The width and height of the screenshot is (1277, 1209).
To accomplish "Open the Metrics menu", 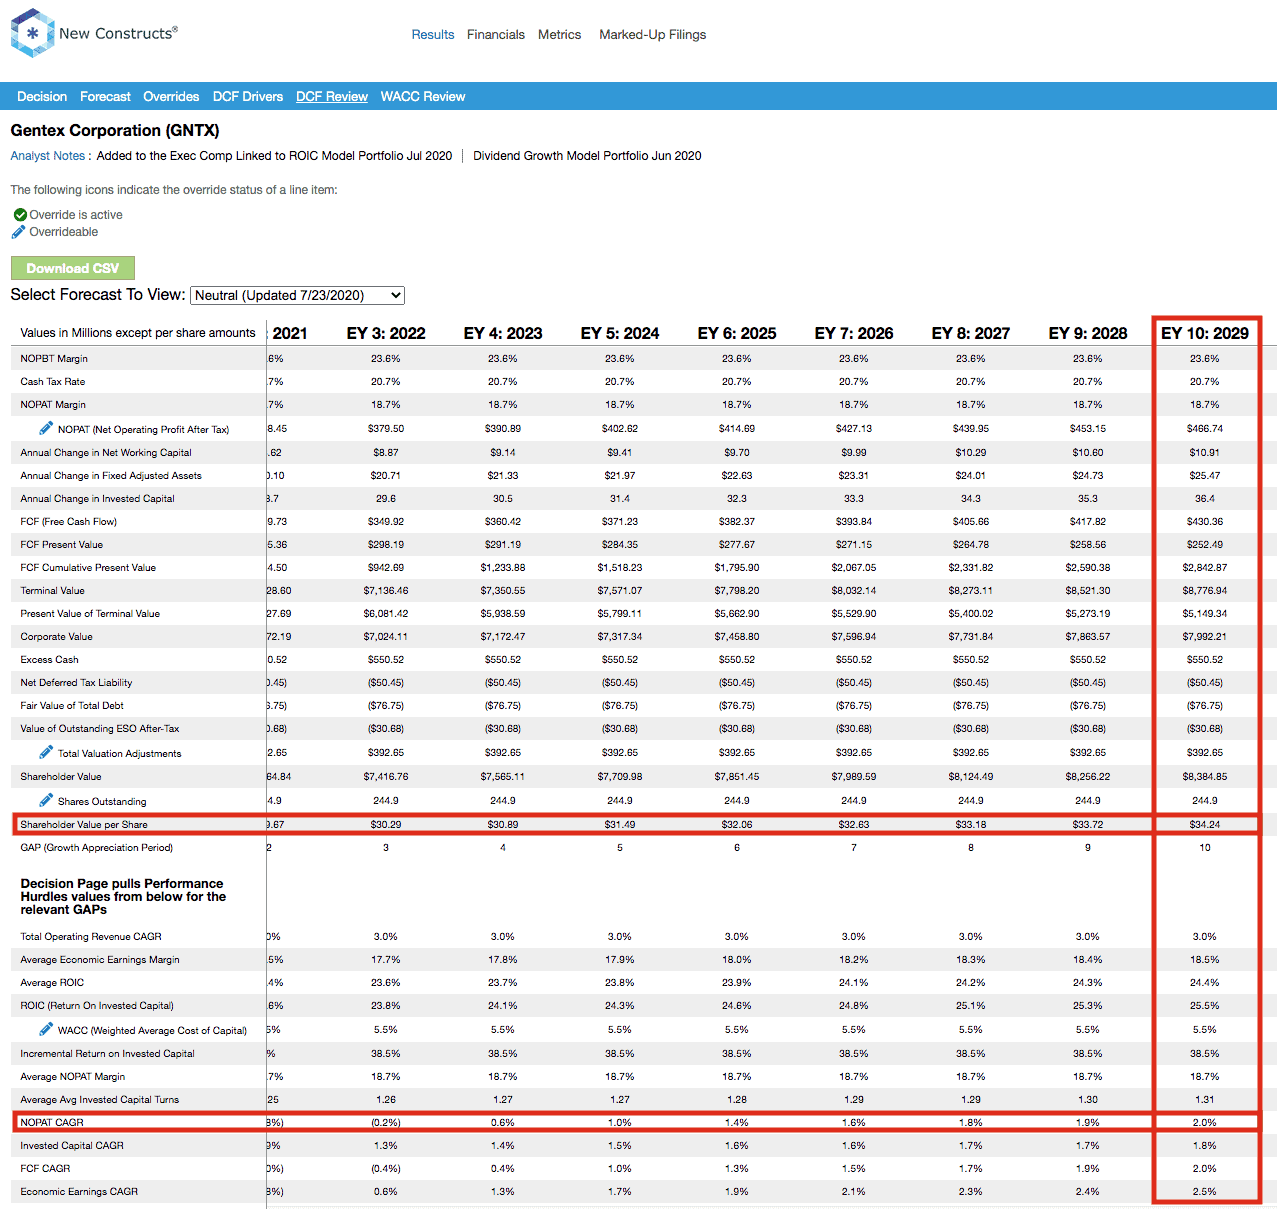I will tap(559, 34).
